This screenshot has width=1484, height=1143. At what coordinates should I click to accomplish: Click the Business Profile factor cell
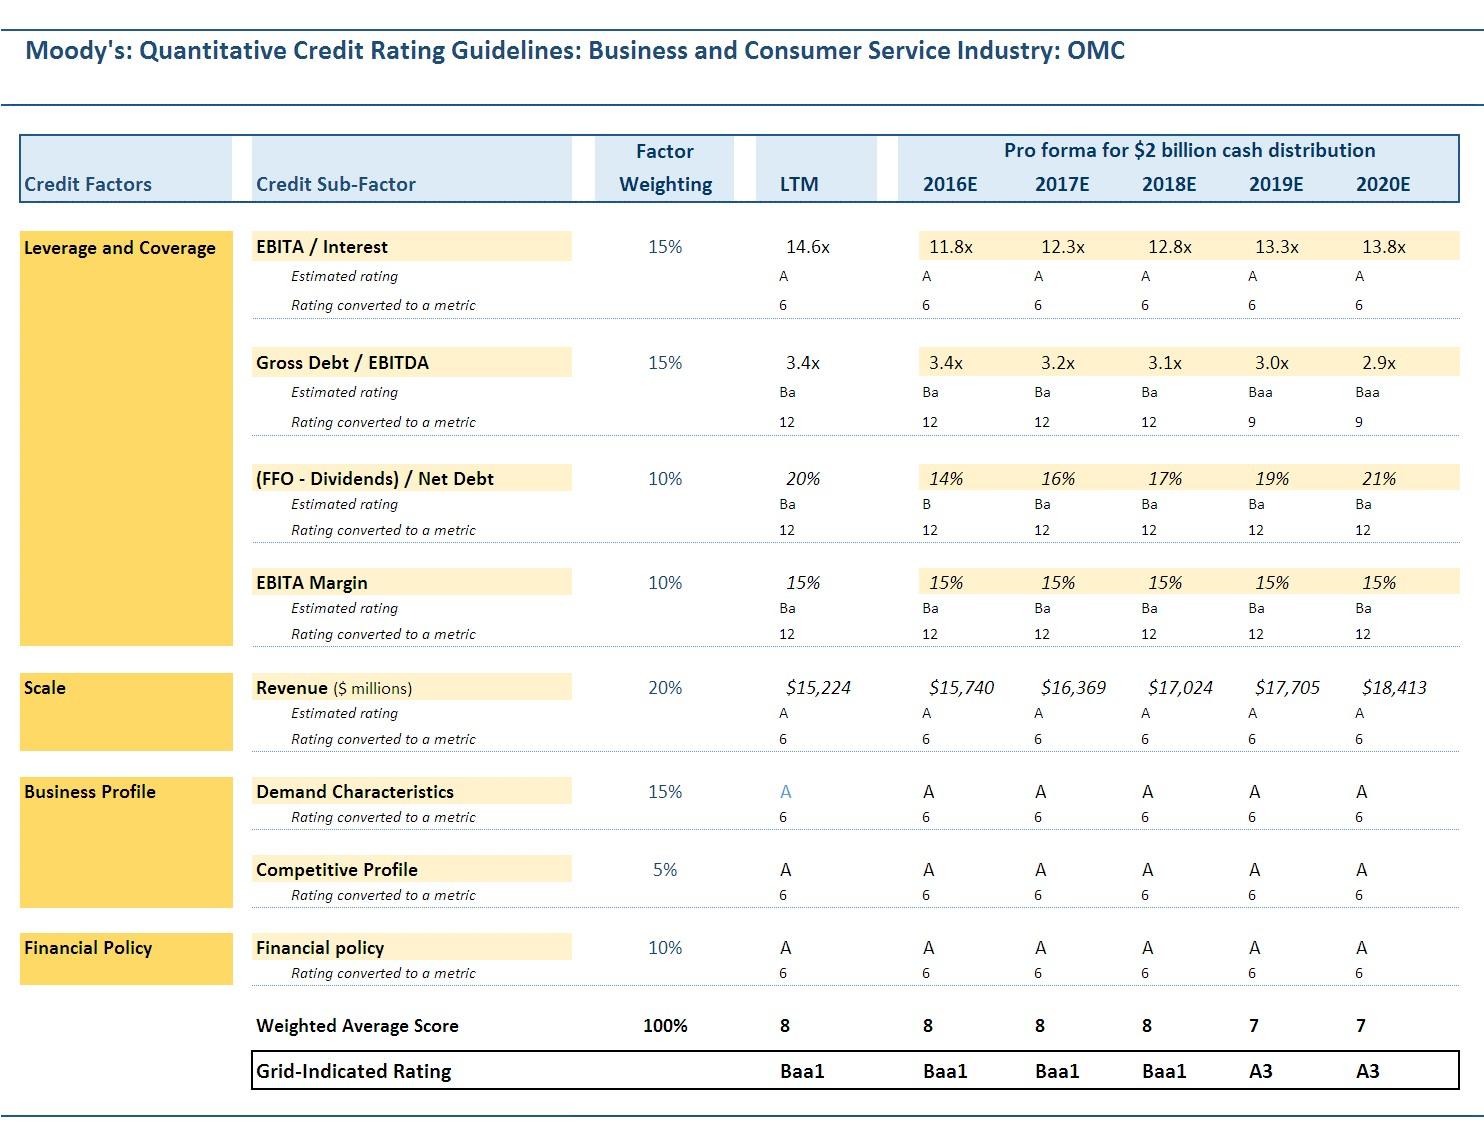pyautogui.click(x=126, y=842)
